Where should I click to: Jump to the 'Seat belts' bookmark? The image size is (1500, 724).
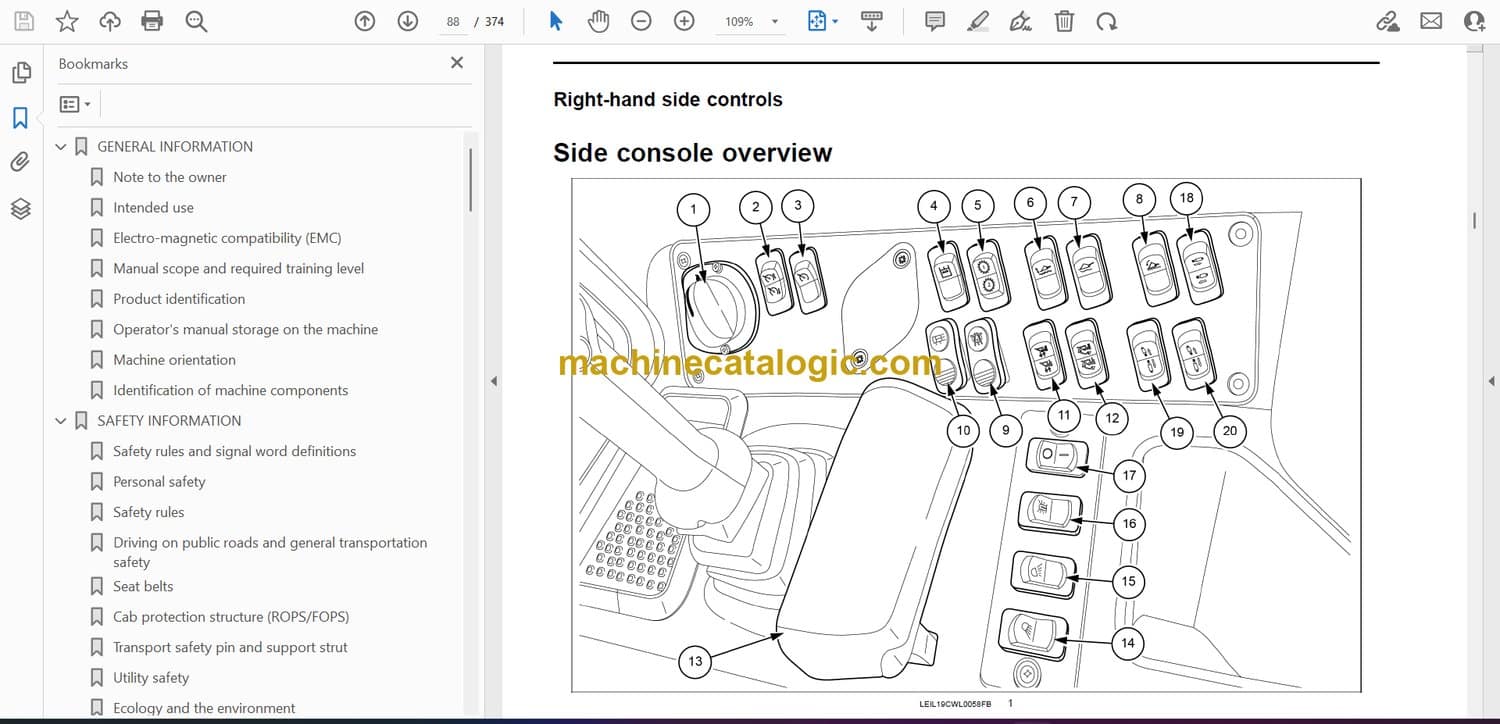click(143, 586)
